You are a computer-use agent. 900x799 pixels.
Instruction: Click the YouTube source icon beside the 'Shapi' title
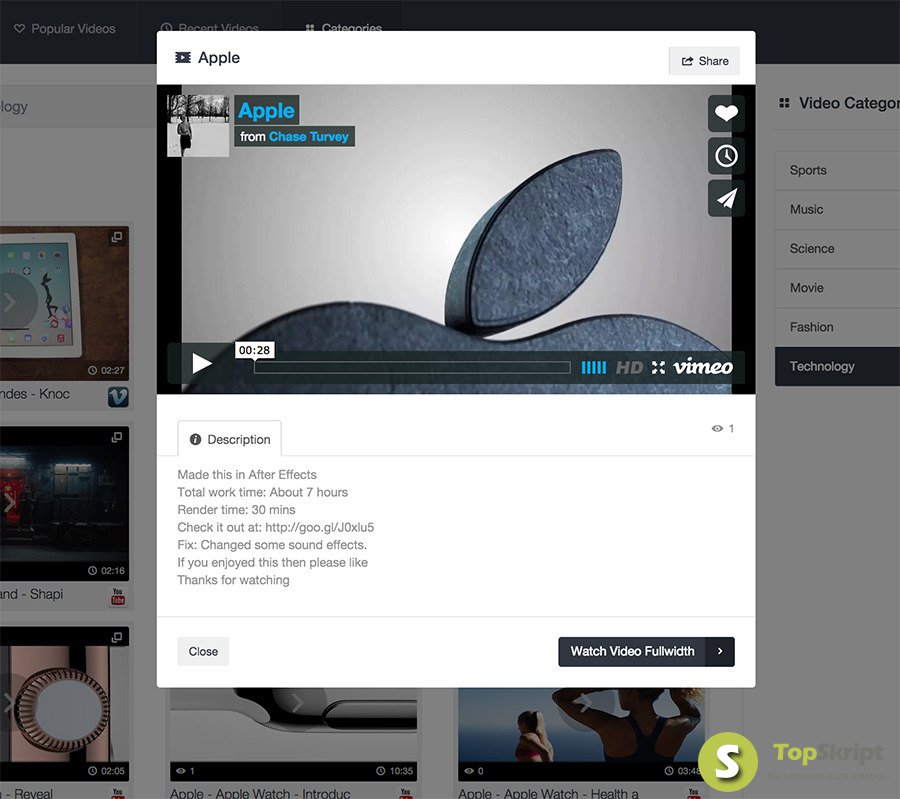[x=118, y=596]
